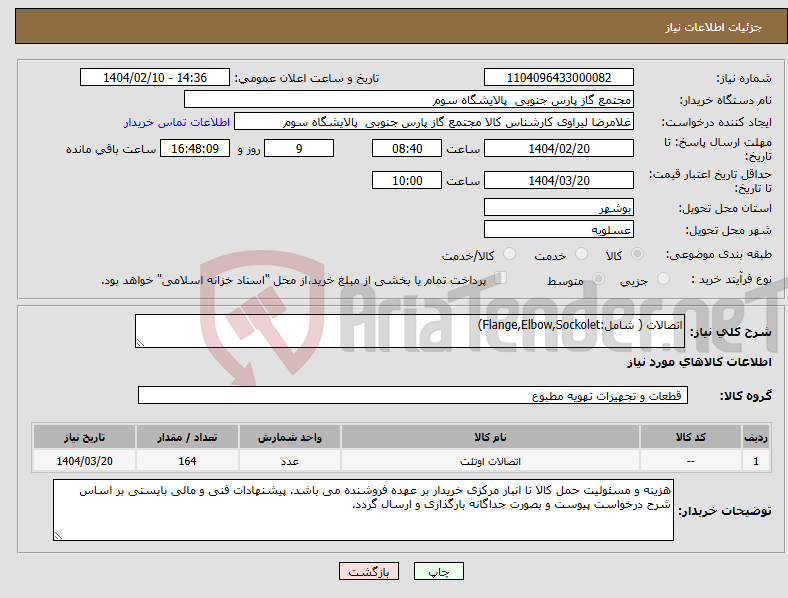Click شرح کلی نیاز label
Screen dimensions: 788x598
coord(731,332)
